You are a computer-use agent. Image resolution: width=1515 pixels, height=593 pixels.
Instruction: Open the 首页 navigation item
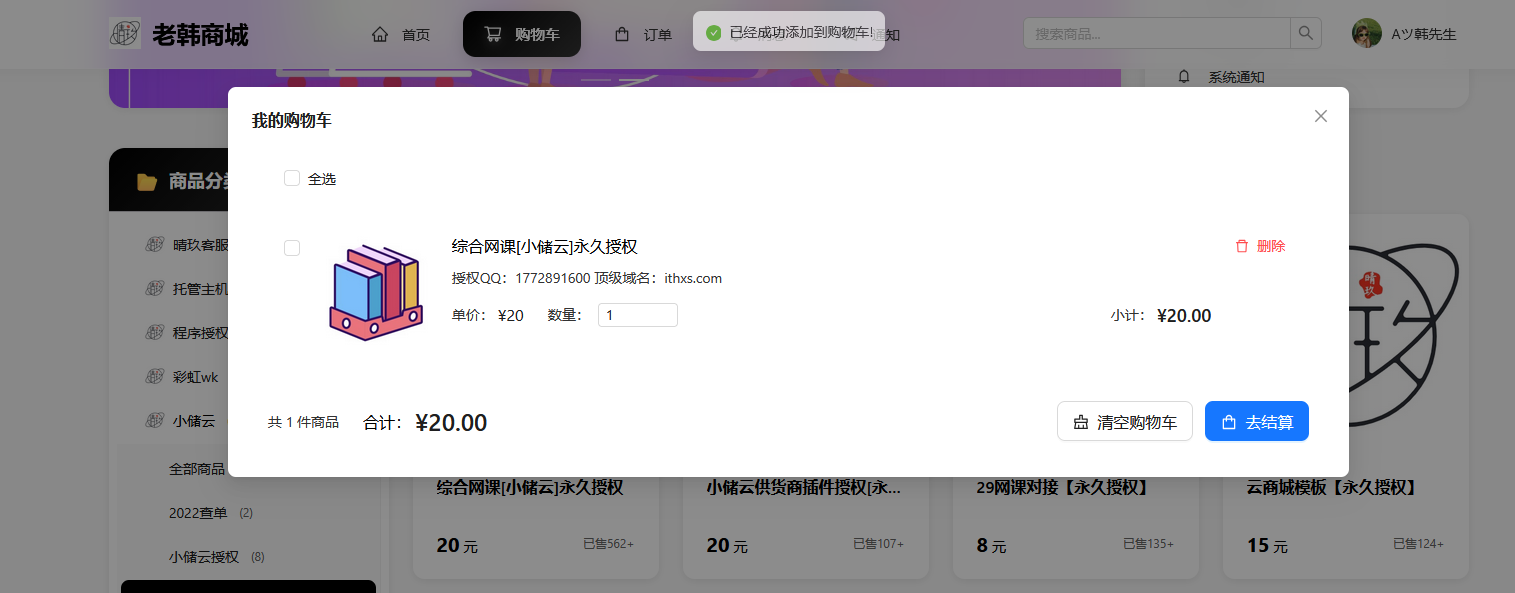pyautogui.click(x=401, y=35)
